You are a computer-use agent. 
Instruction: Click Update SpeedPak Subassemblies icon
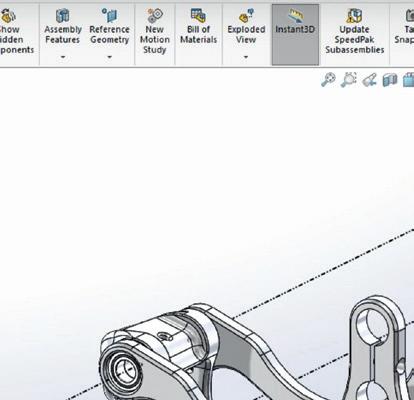354,16
